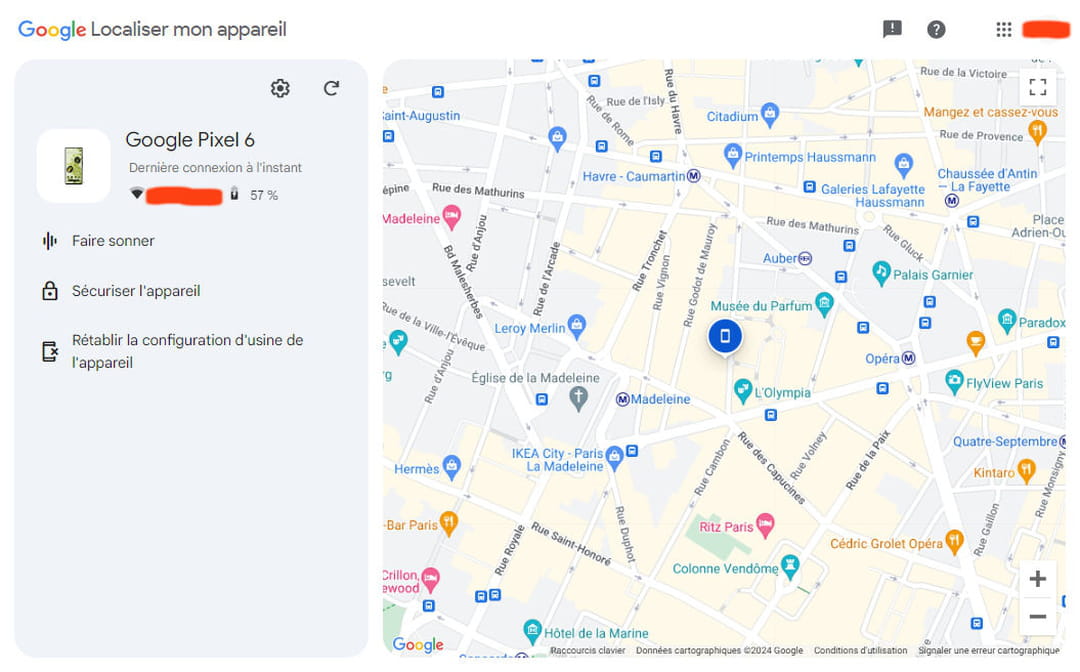The image size is (1080, 672).
Task: Click the Rue de Provence label
Action: [981, 135]
